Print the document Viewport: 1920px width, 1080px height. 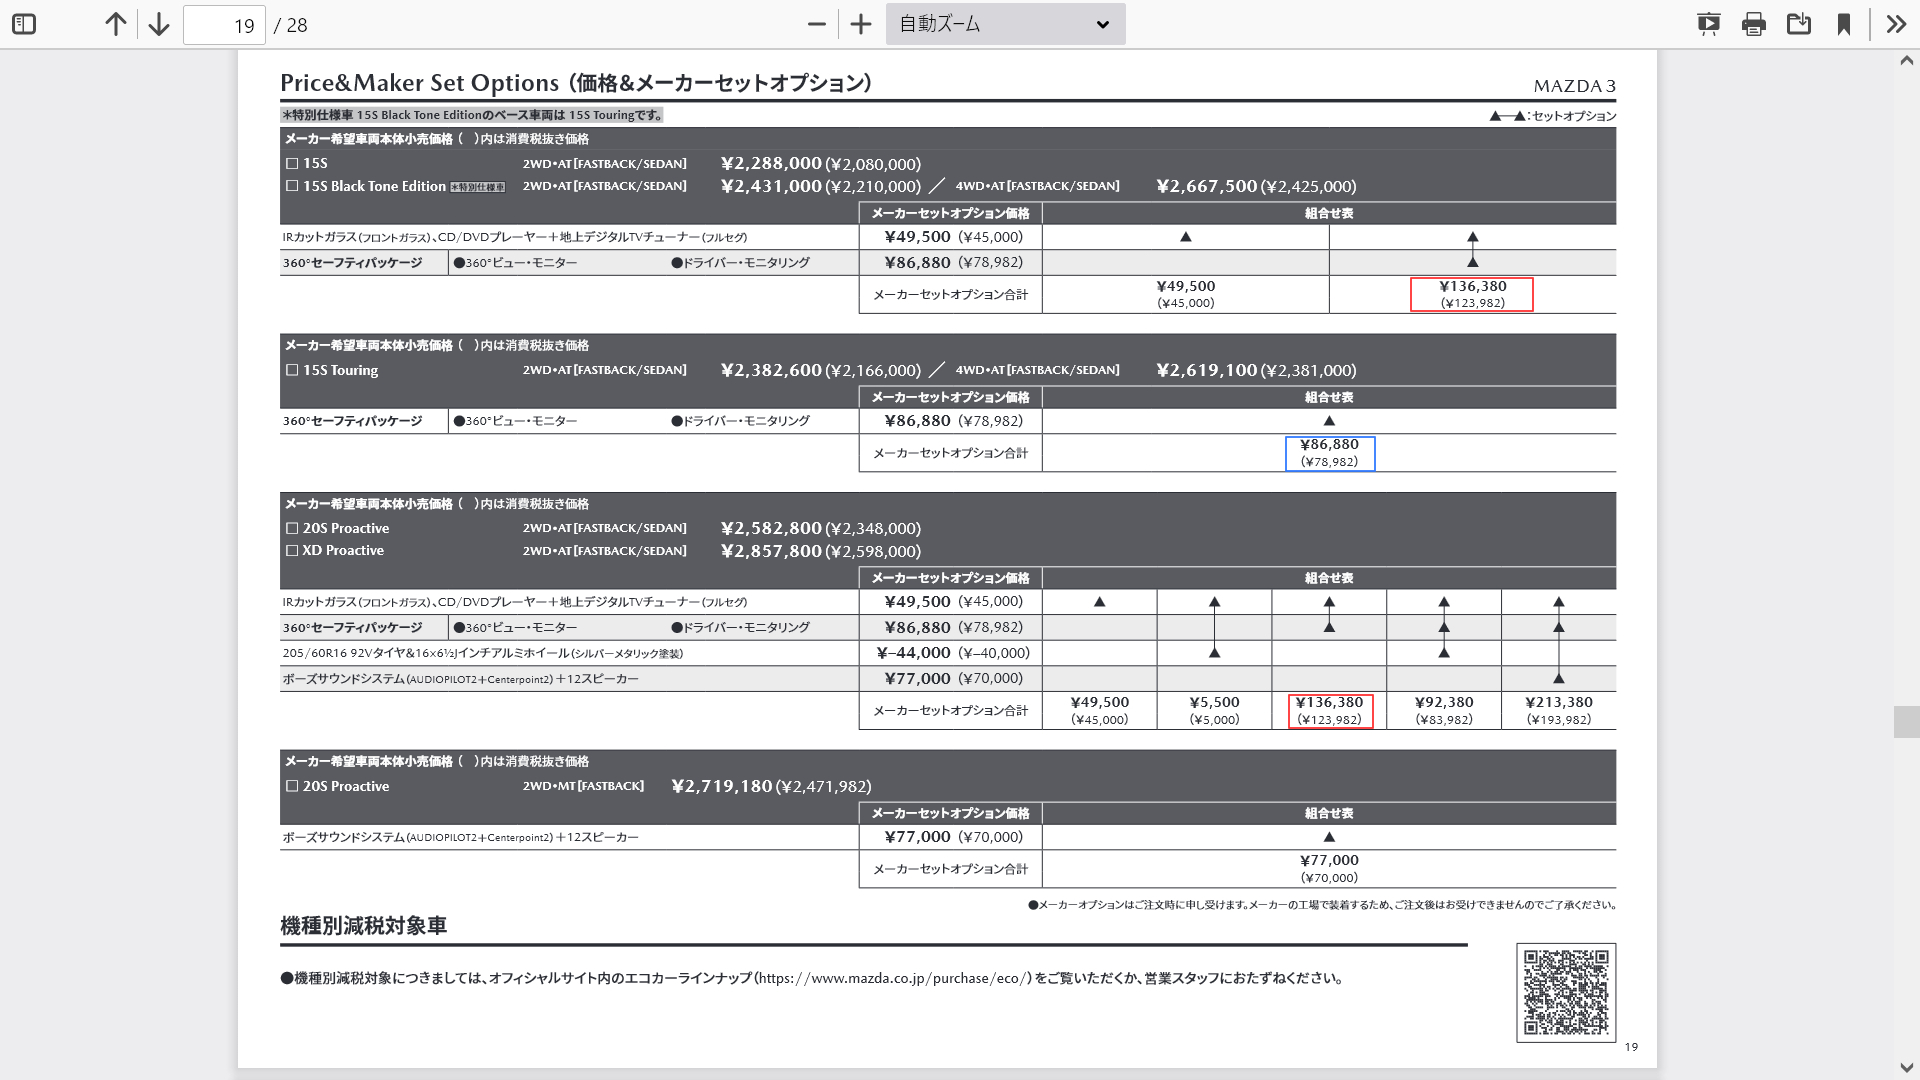1753,24
